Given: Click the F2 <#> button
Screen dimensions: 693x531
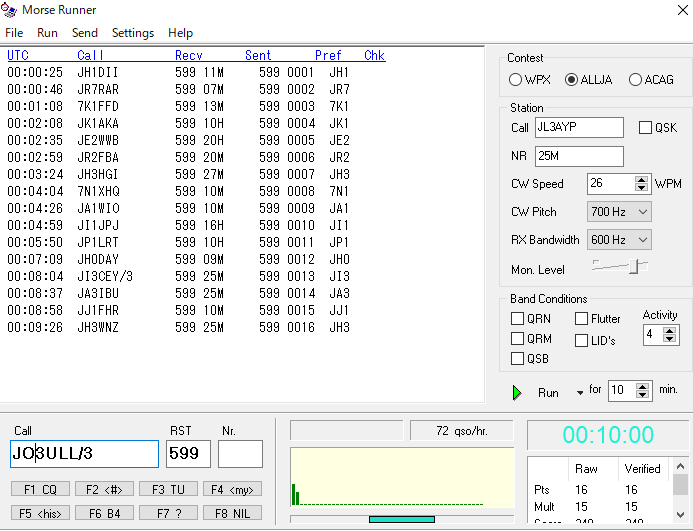Looking at the screenshot, I should (104, 489).
